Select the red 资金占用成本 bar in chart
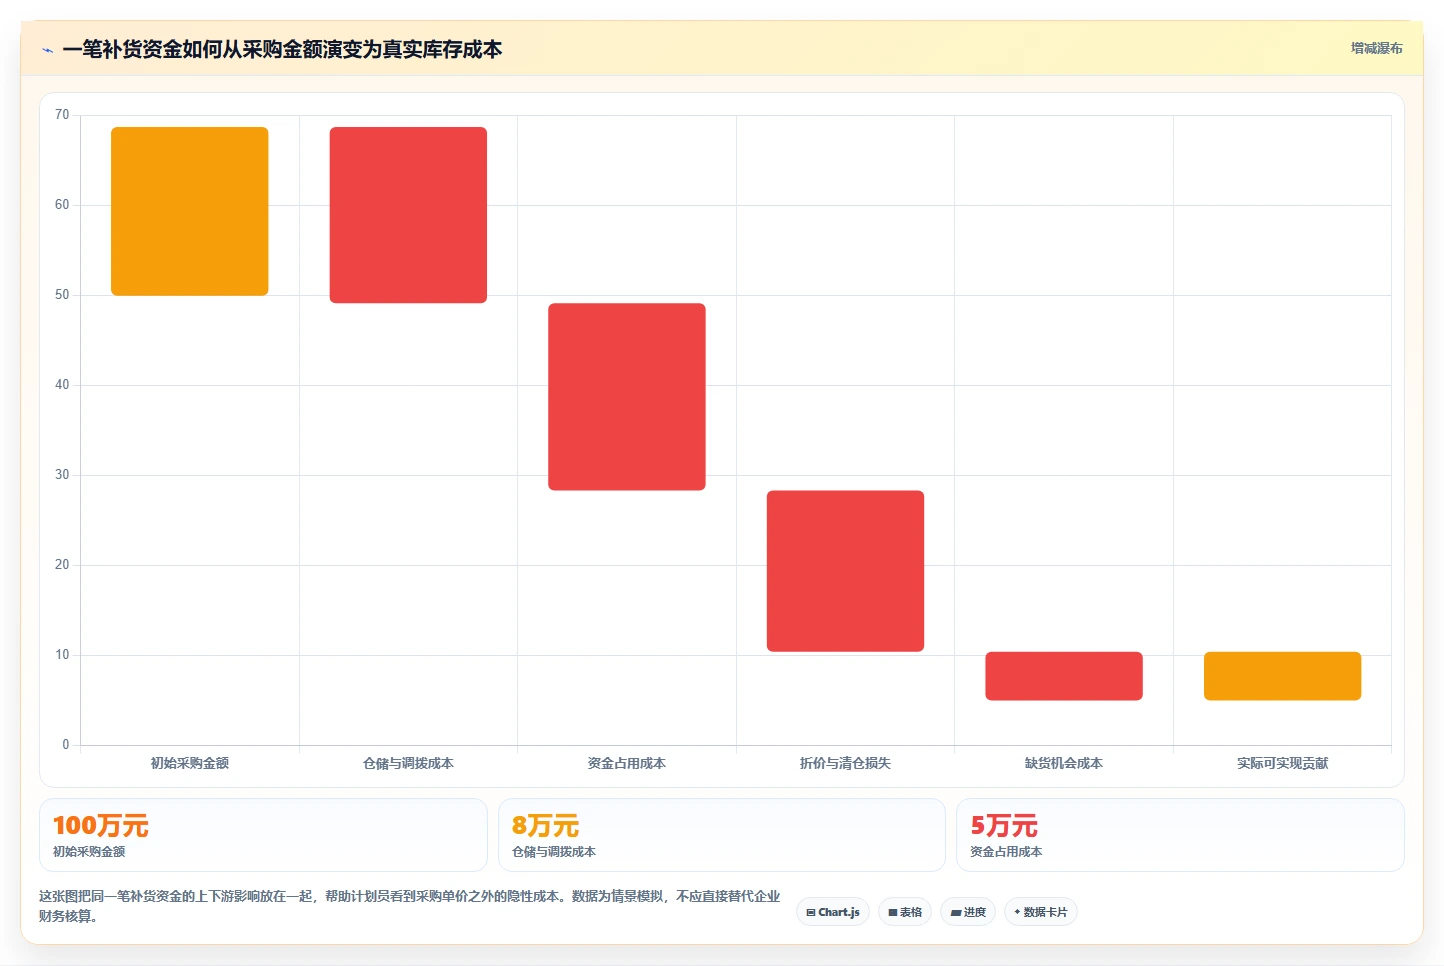This screenshot has height=966, width=1444. [627, 397]
